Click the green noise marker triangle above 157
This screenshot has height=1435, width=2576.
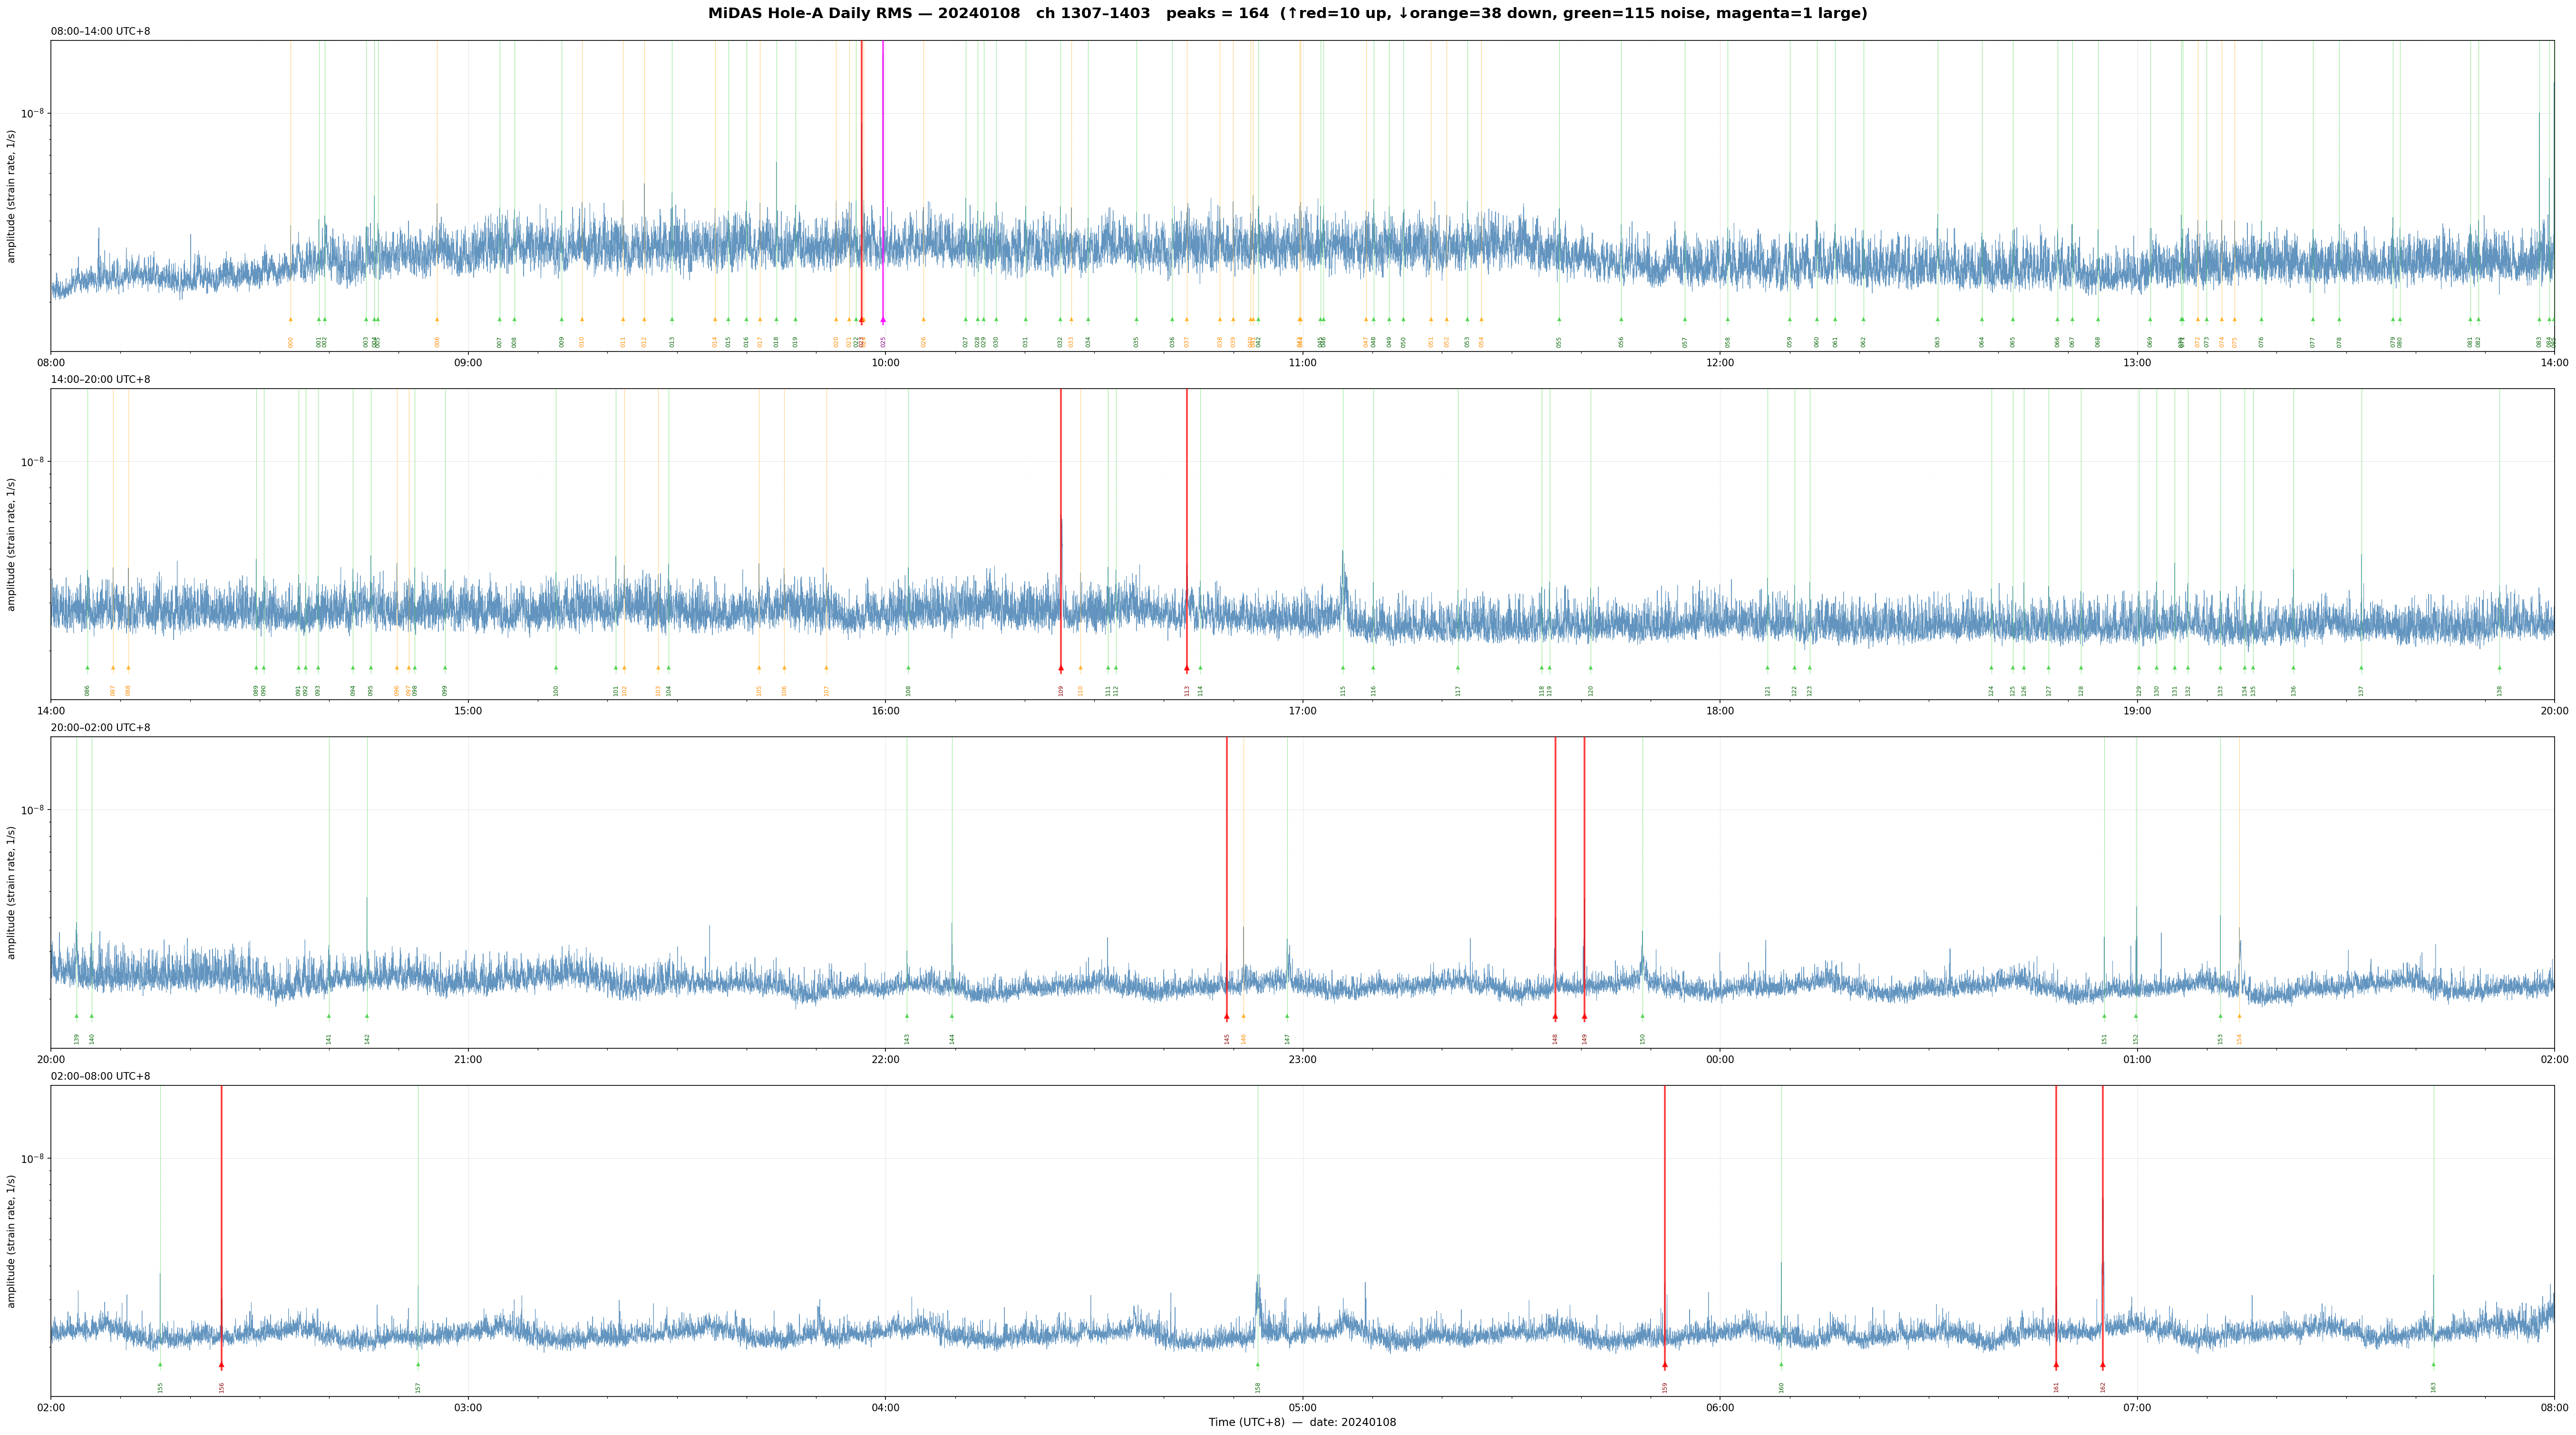[418, 1365]
